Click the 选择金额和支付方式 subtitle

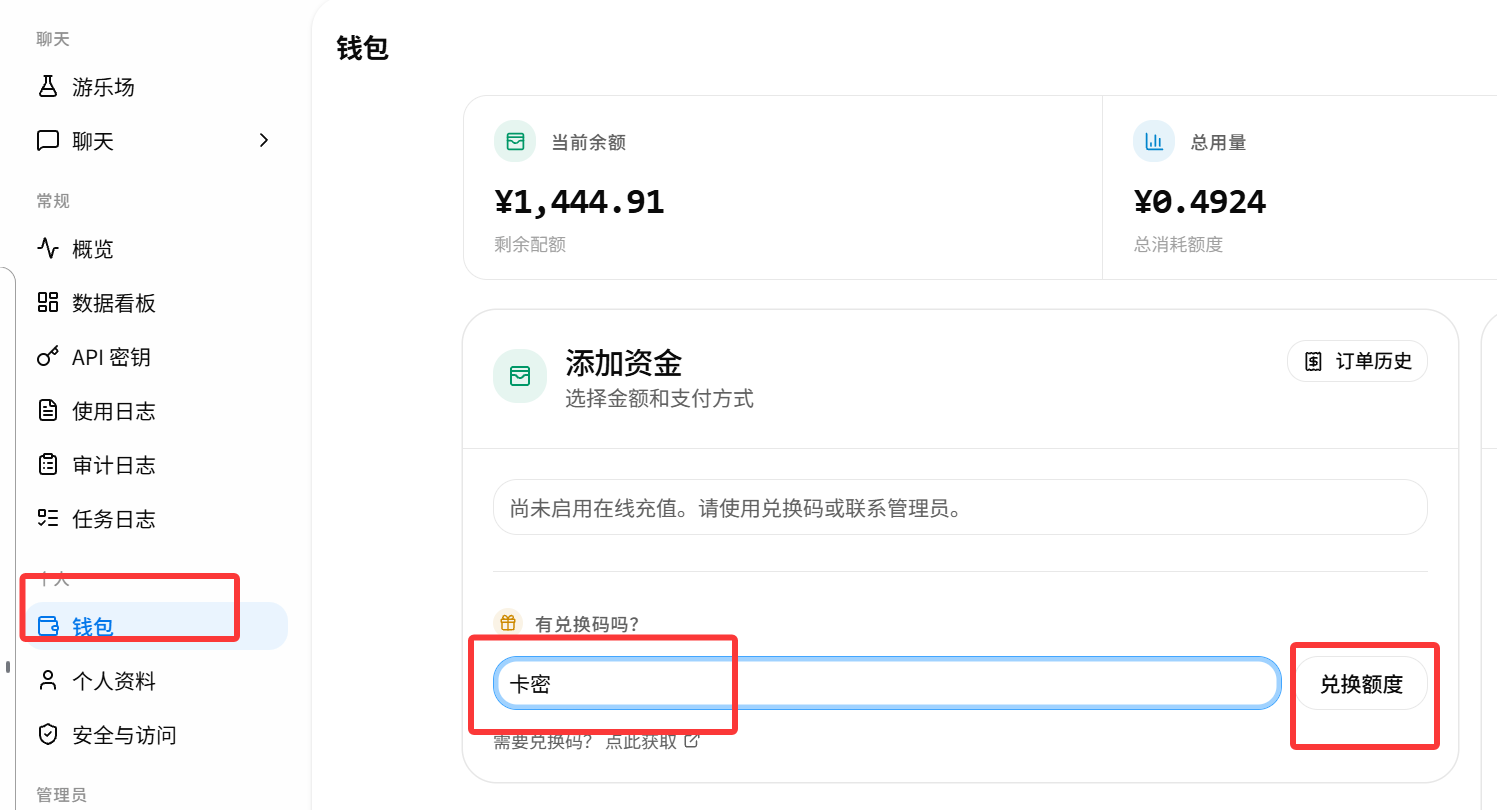coord(659,398)
